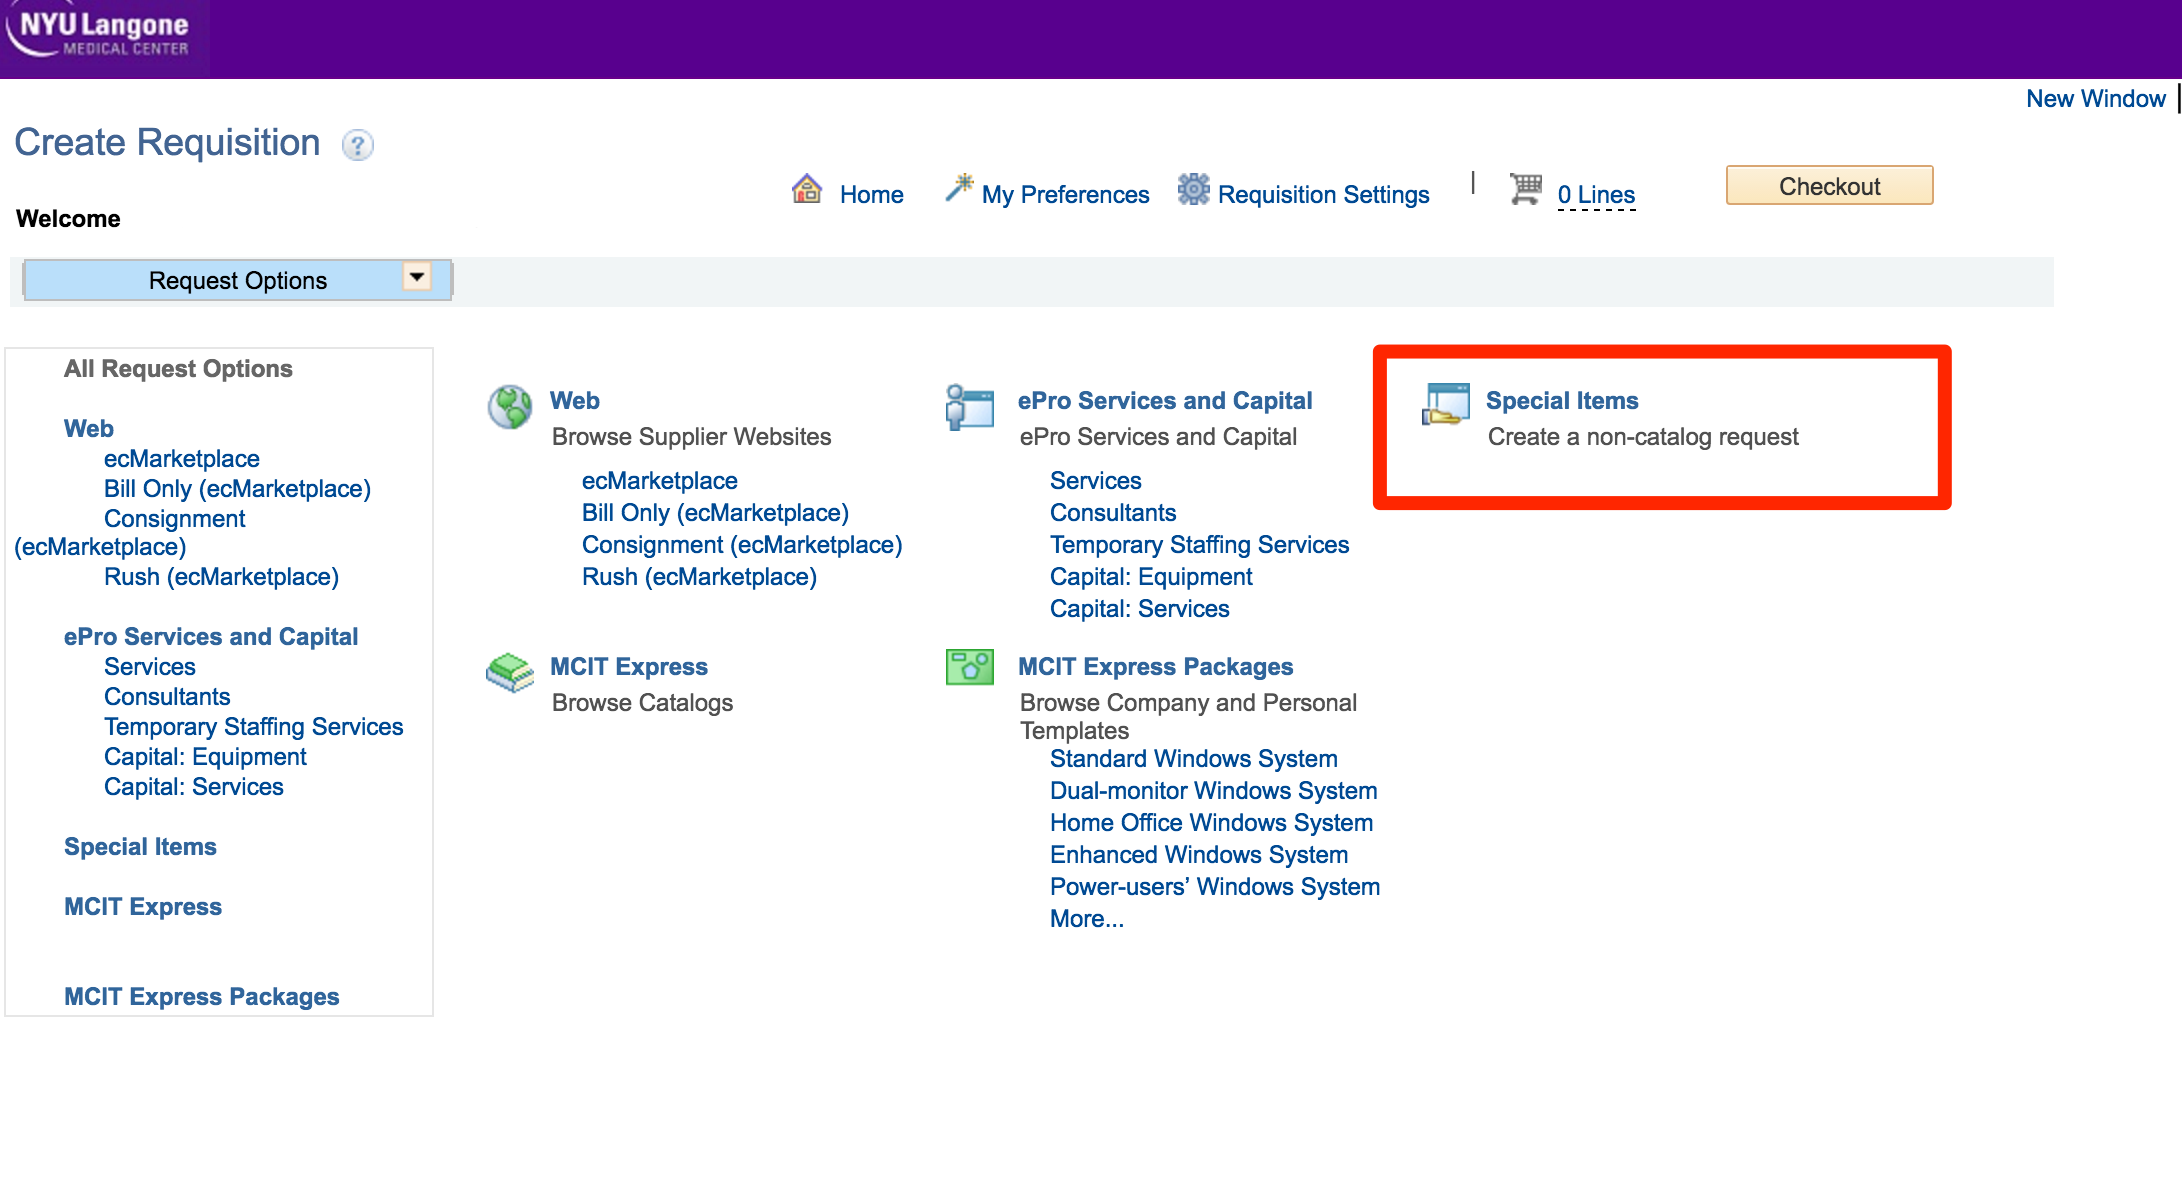The image size is (2182, 1194).
Task: Click the Special Items hand icon
Action: (x=1445, y=404)
